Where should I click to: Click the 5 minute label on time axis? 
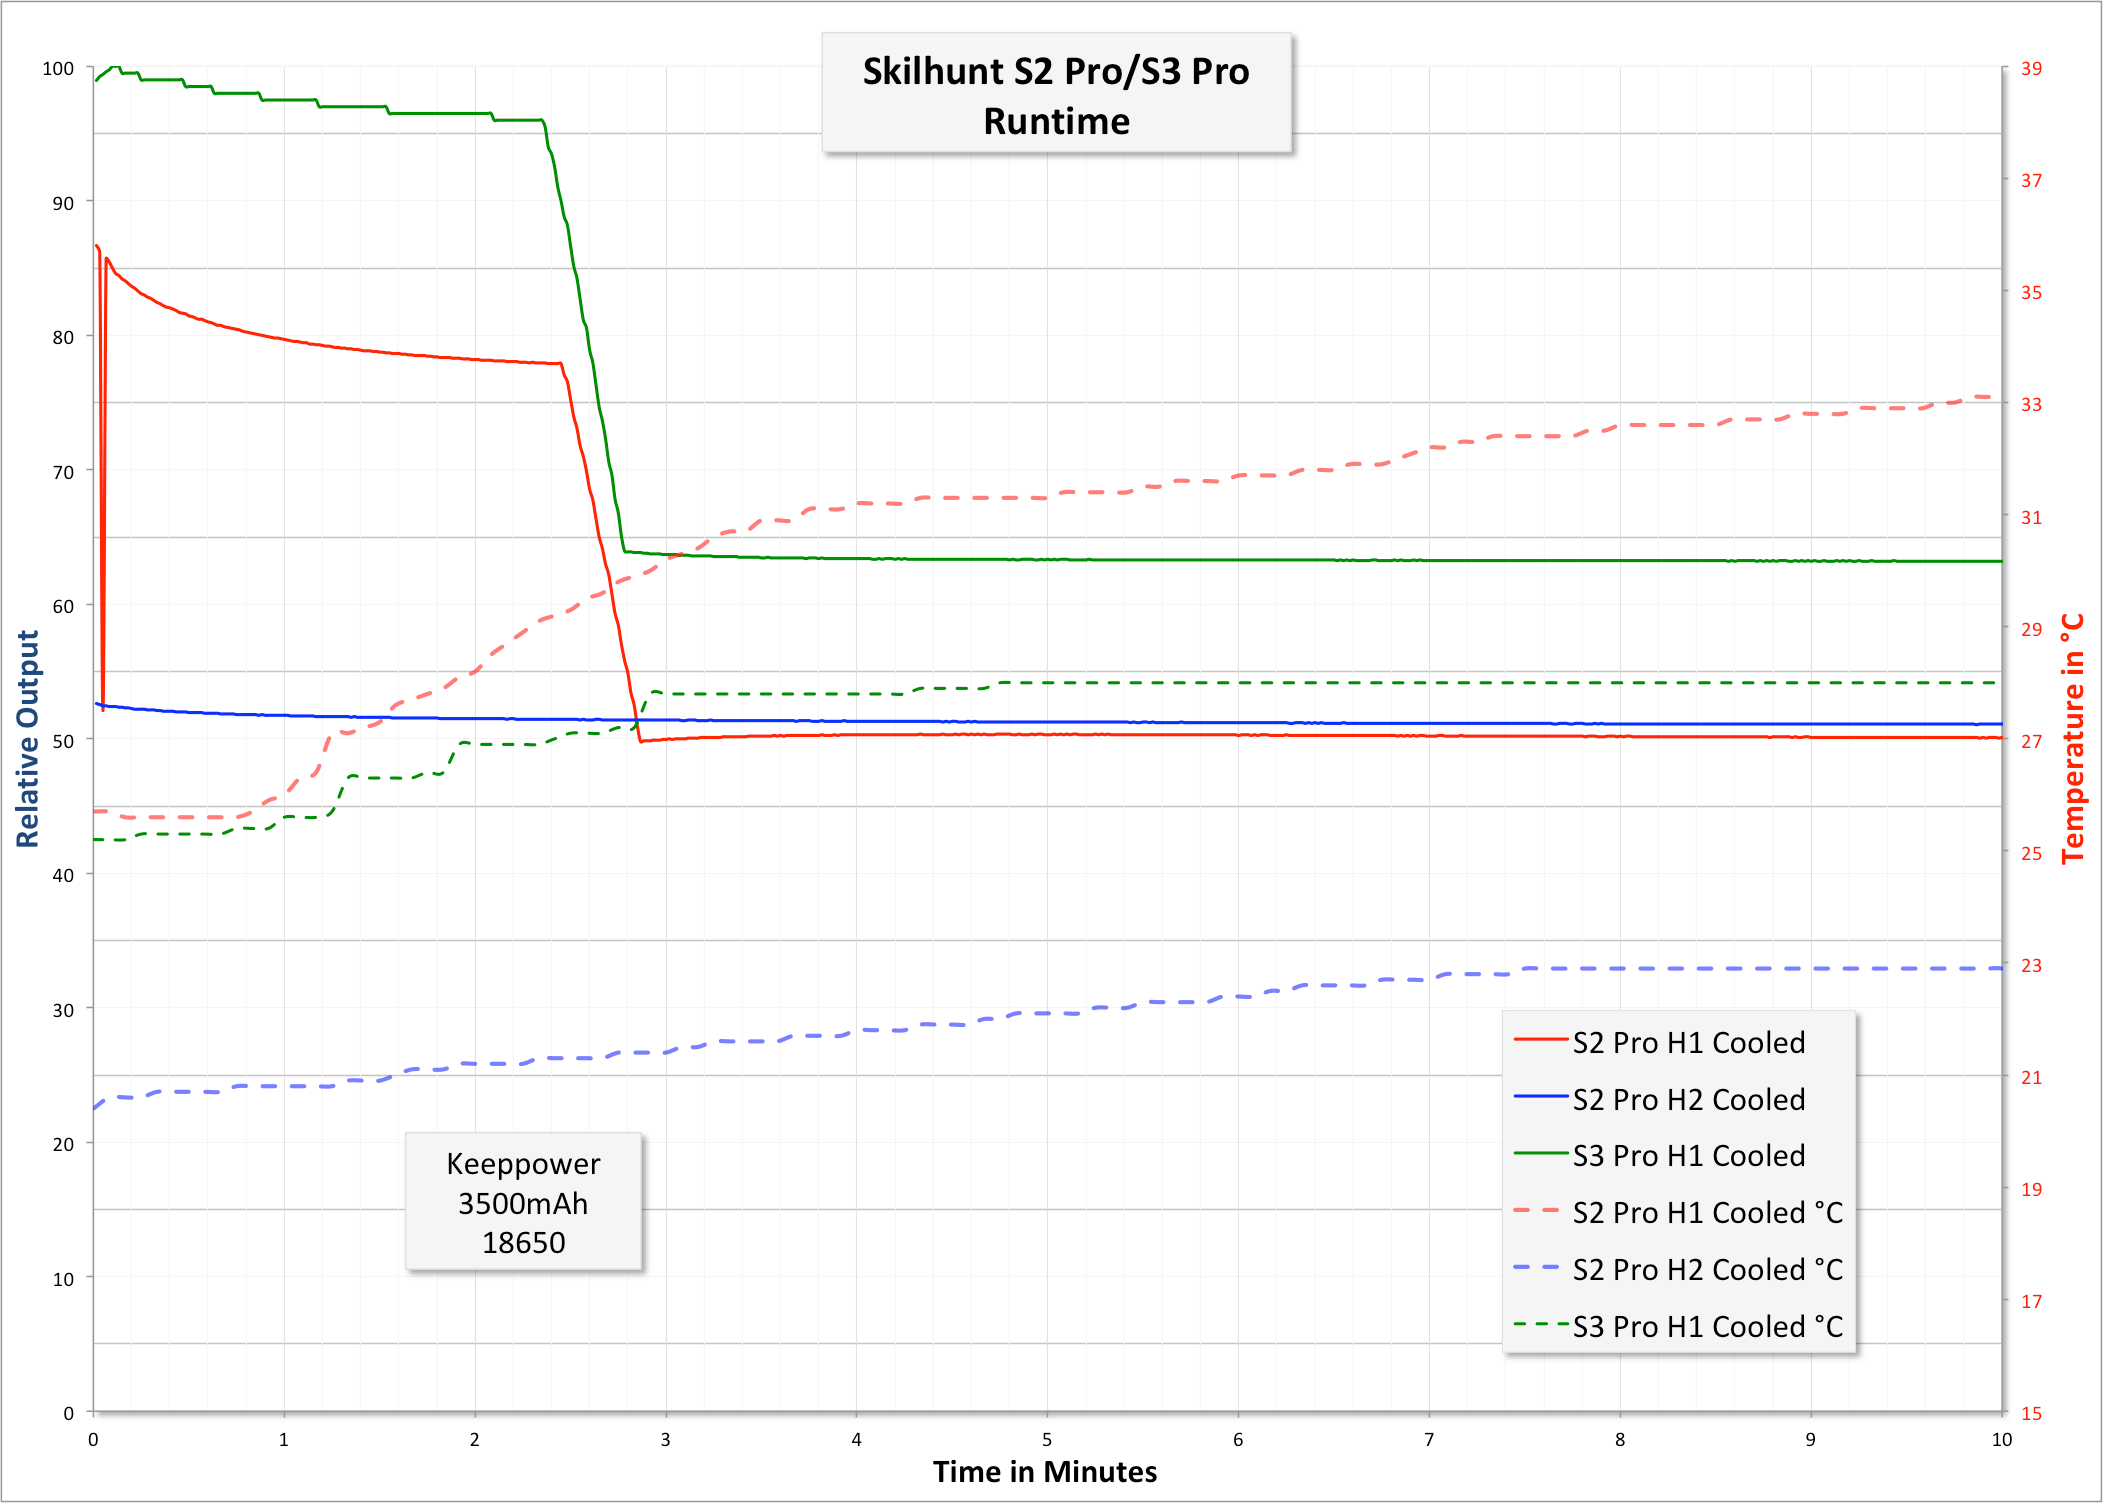pyautogui.click(x=1047, y=1440)
